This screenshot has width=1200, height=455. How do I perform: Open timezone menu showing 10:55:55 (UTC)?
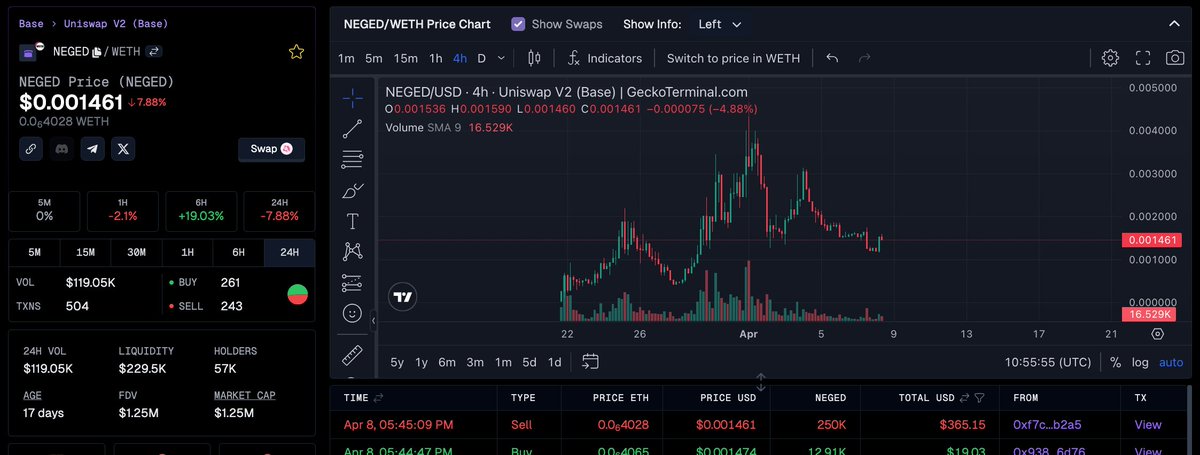click(x=1049, y=362)
